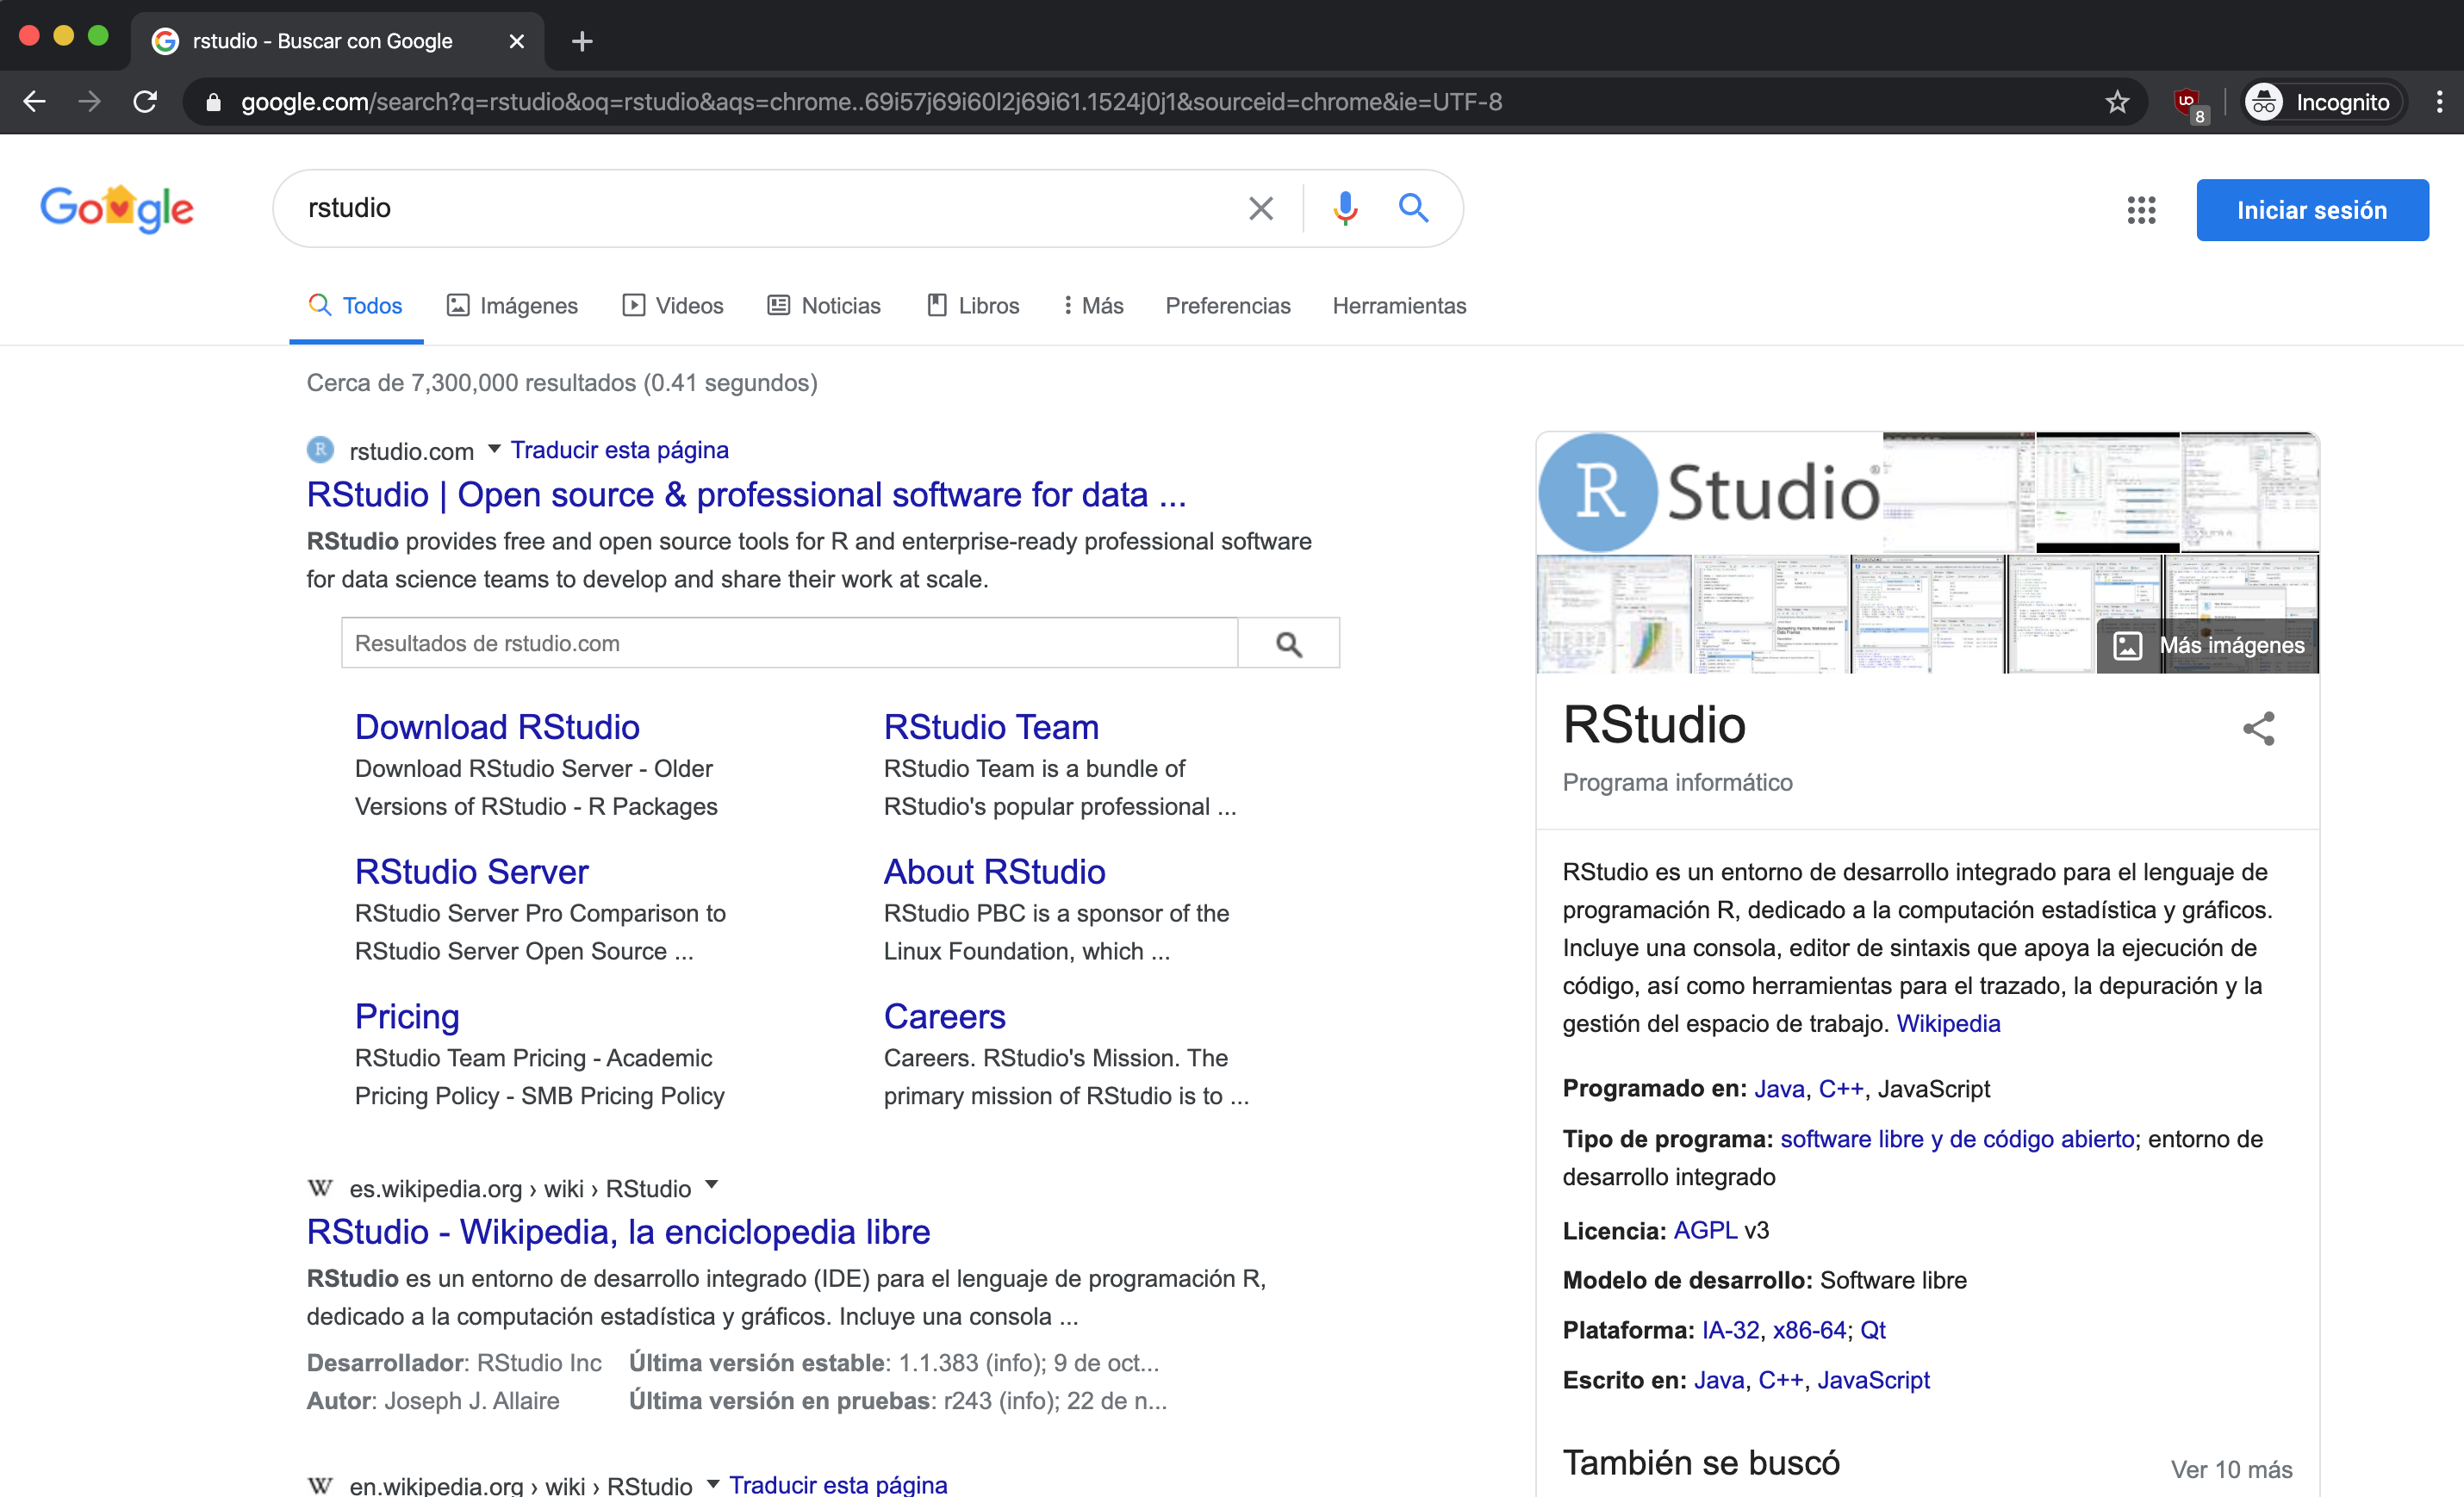Open the Wikipedia link in the knowledge panel
Viewport: 2464px width, 1497px height.
[x=1948, y=1023]
